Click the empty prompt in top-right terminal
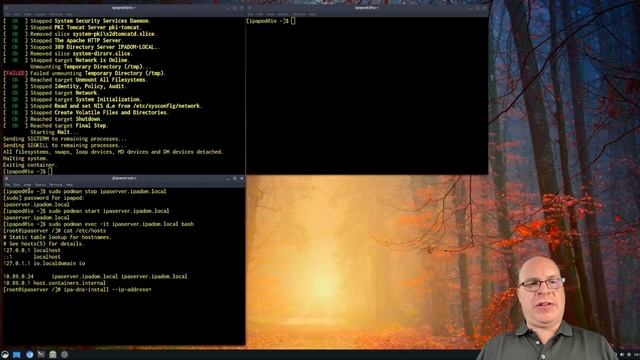The width and height of the screenshot is (640, 360). tap(271, 21)
